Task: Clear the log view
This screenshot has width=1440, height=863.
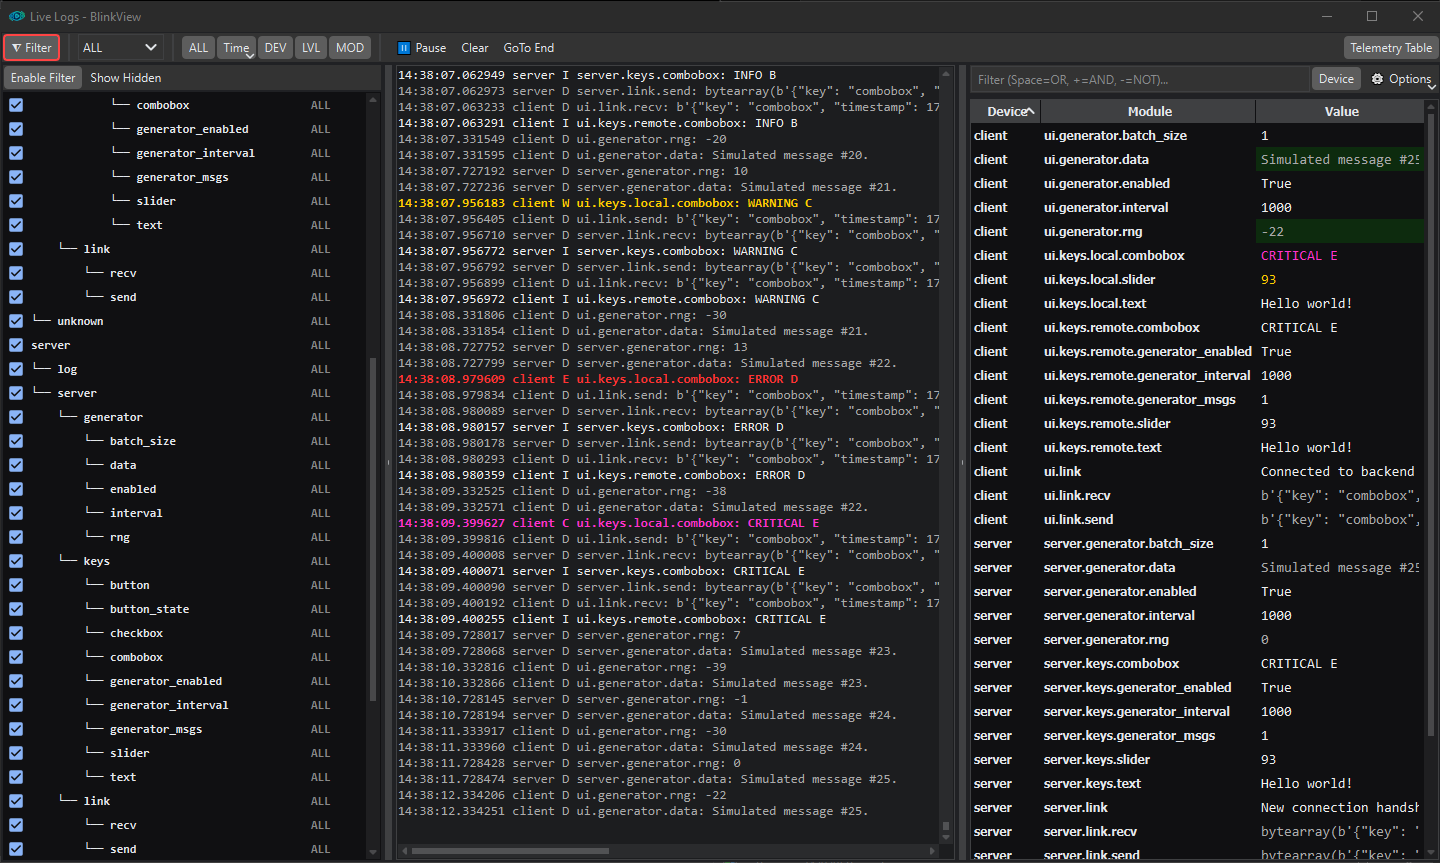Action: pyautogui.click(x=475, y=47)
